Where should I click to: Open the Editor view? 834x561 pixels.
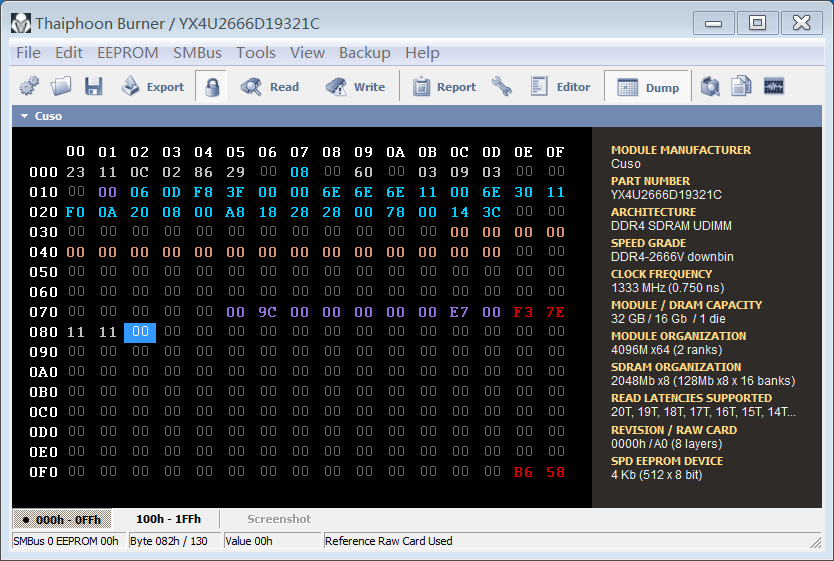coord(560,87)
